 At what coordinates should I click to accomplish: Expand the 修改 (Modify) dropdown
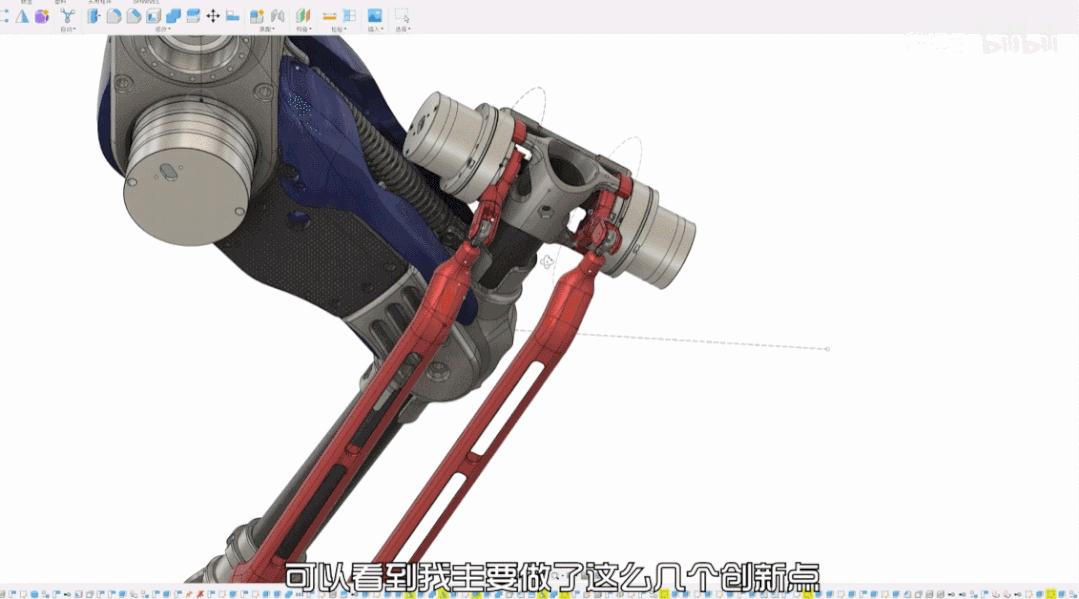coord(162,29)
